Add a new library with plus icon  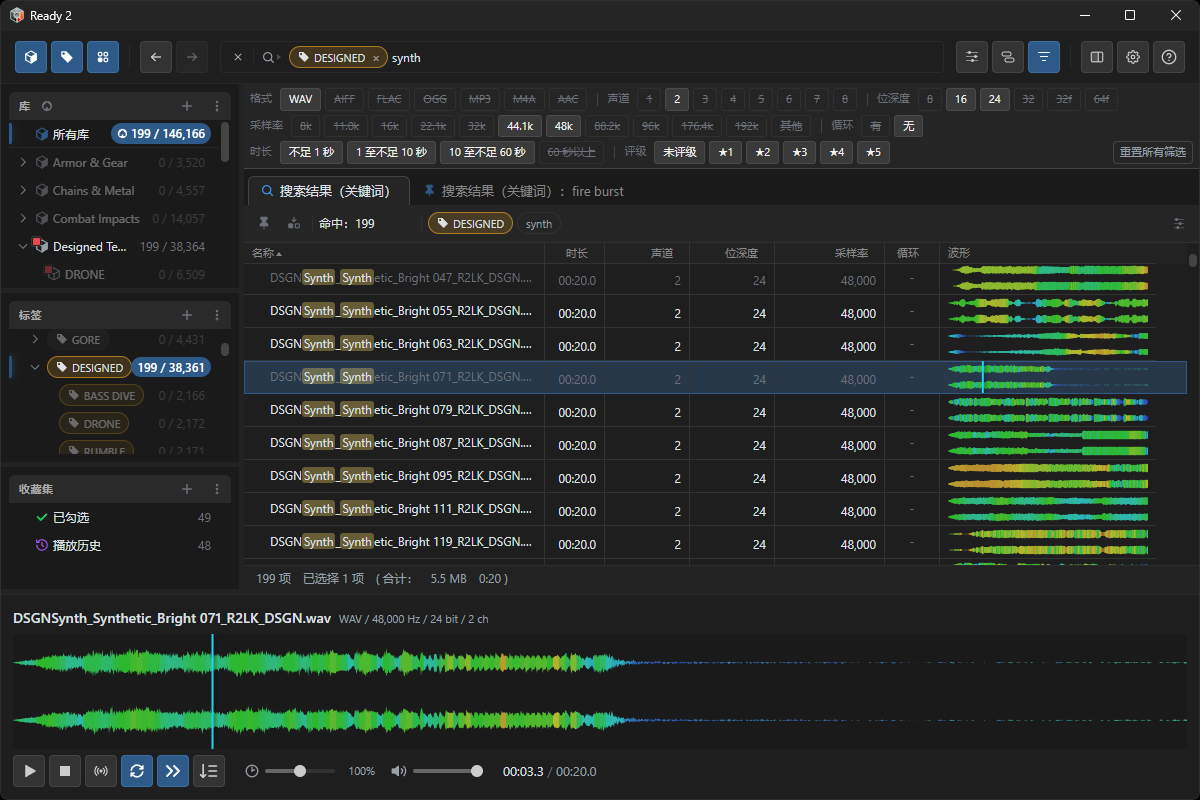click(x=187, y=106)
